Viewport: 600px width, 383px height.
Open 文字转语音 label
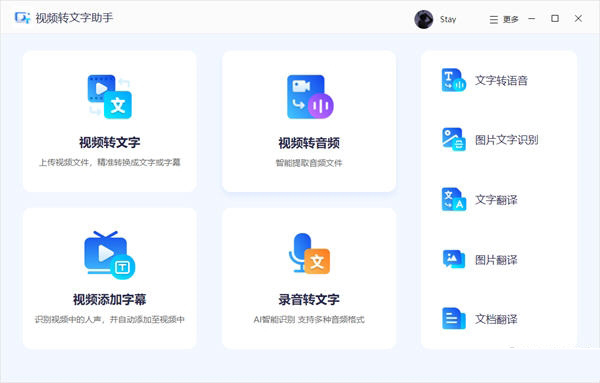pos(501,80)
